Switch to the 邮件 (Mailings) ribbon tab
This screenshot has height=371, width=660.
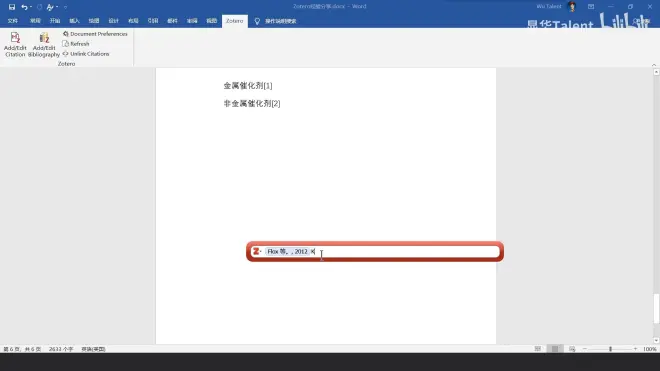pos(172,21)
